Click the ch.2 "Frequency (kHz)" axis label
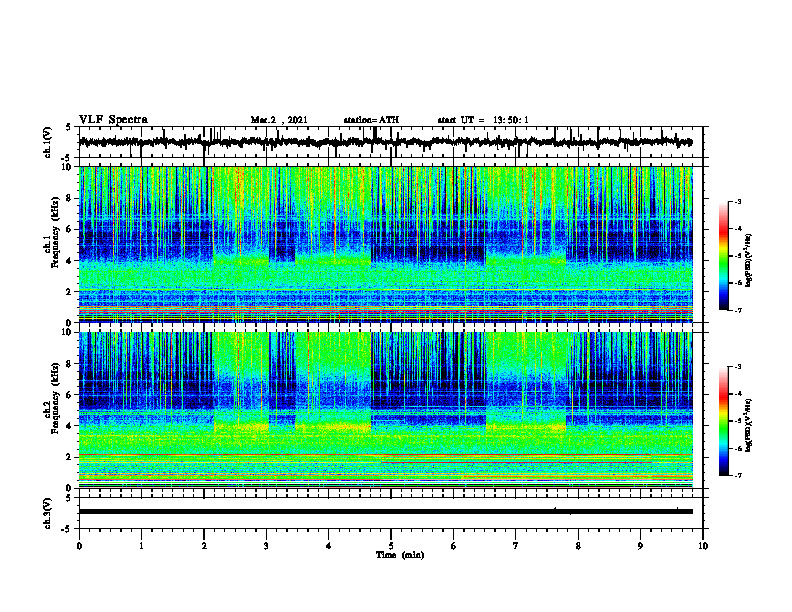 [x=55, y=398]
